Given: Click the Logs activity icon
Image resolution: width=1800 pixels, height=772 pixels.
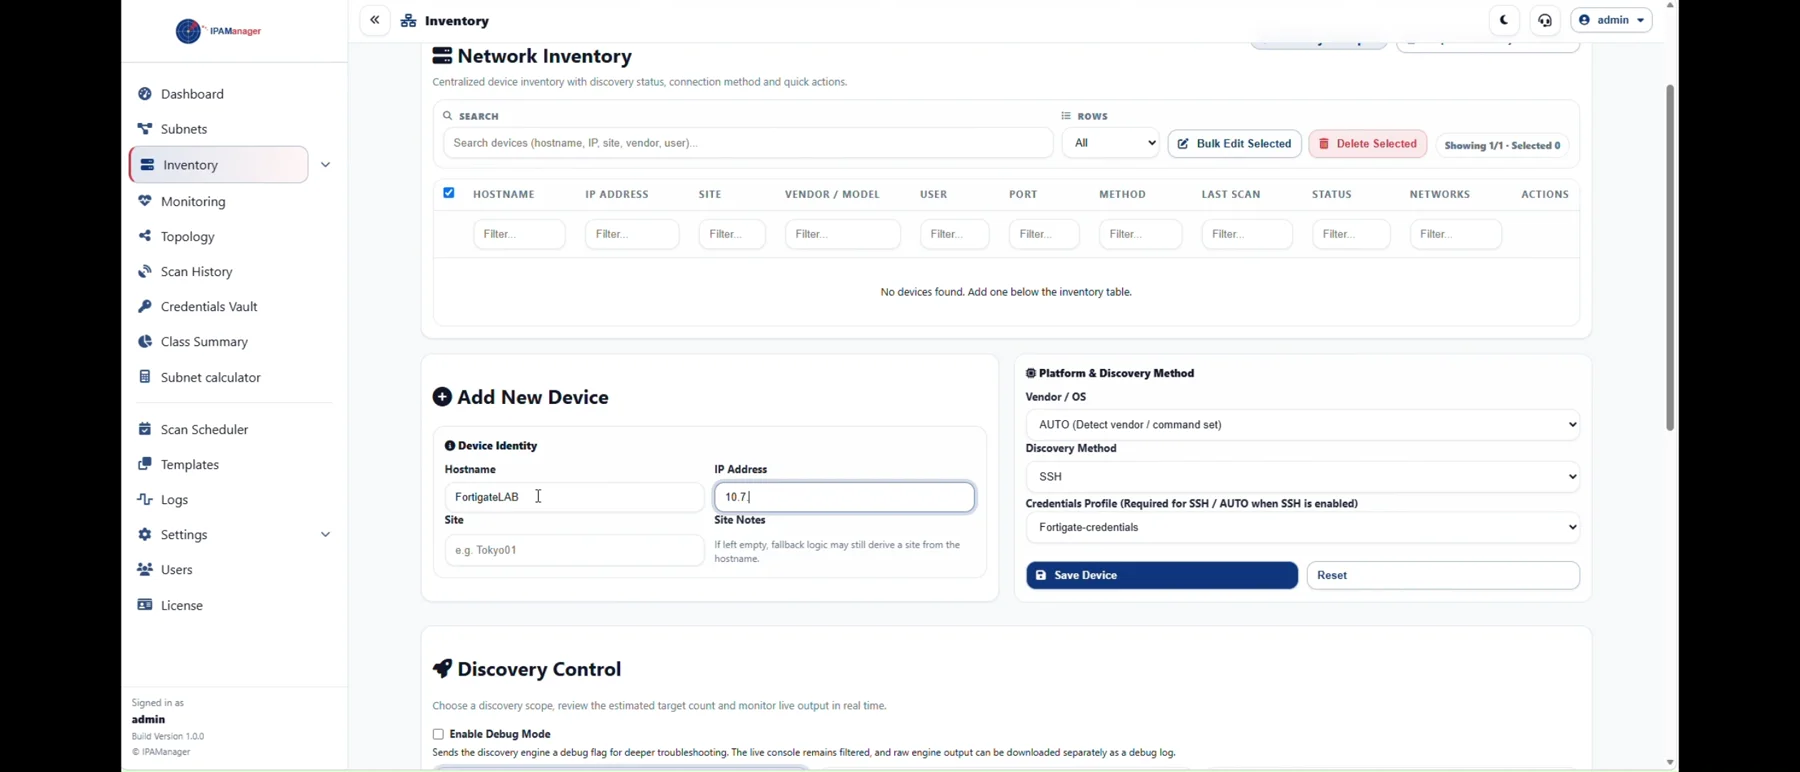Looking at the screenshot, I should [x=145, y=499].
